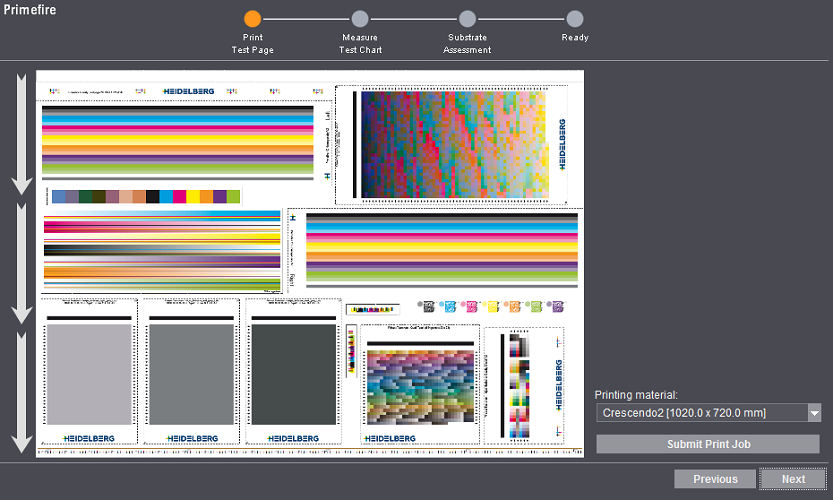The image size is (833, 500).
Task: Click the darkest gray patch on test page
Action: pyautogui.click(x=292, y=374)
